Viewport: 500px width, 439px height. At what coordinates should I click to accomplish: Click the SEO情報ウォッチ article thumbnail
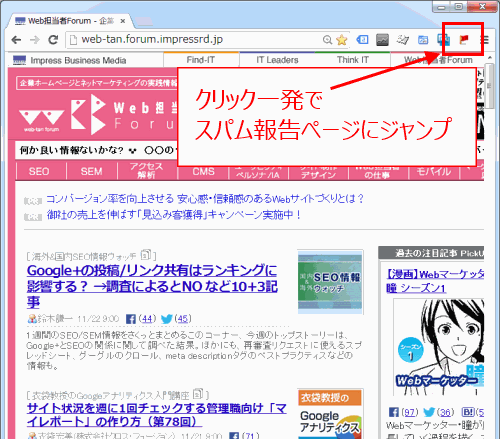click(x=330, y=283)
